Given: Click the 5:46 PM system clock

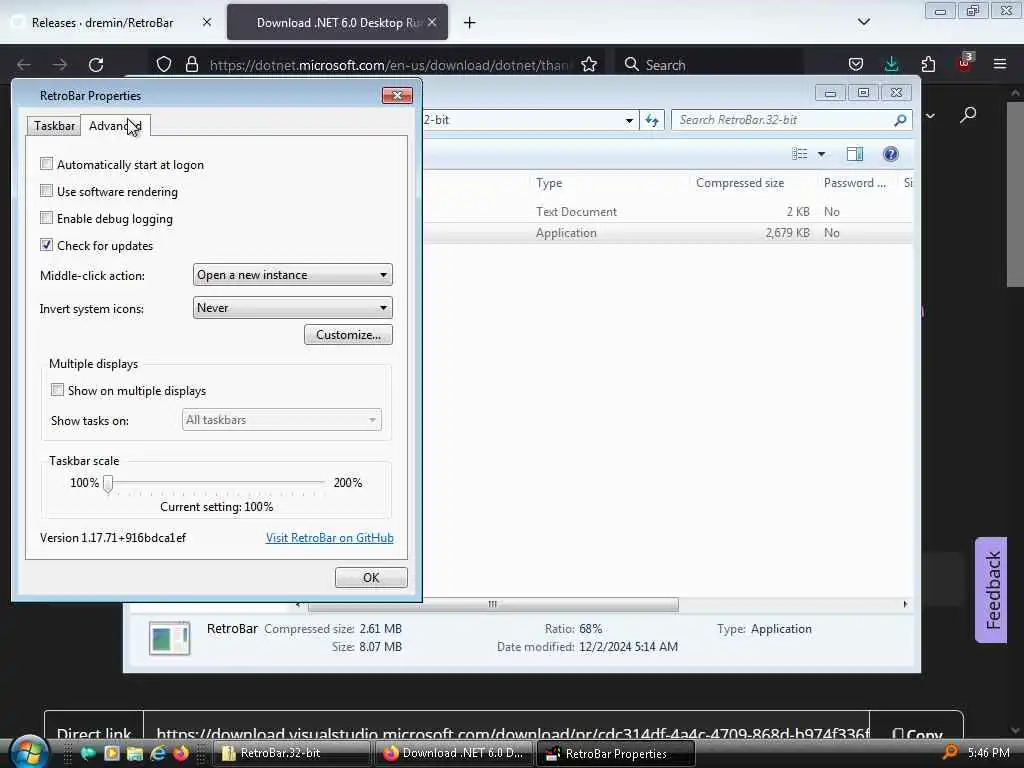Looking at the screenshot, I should [988, 753].
